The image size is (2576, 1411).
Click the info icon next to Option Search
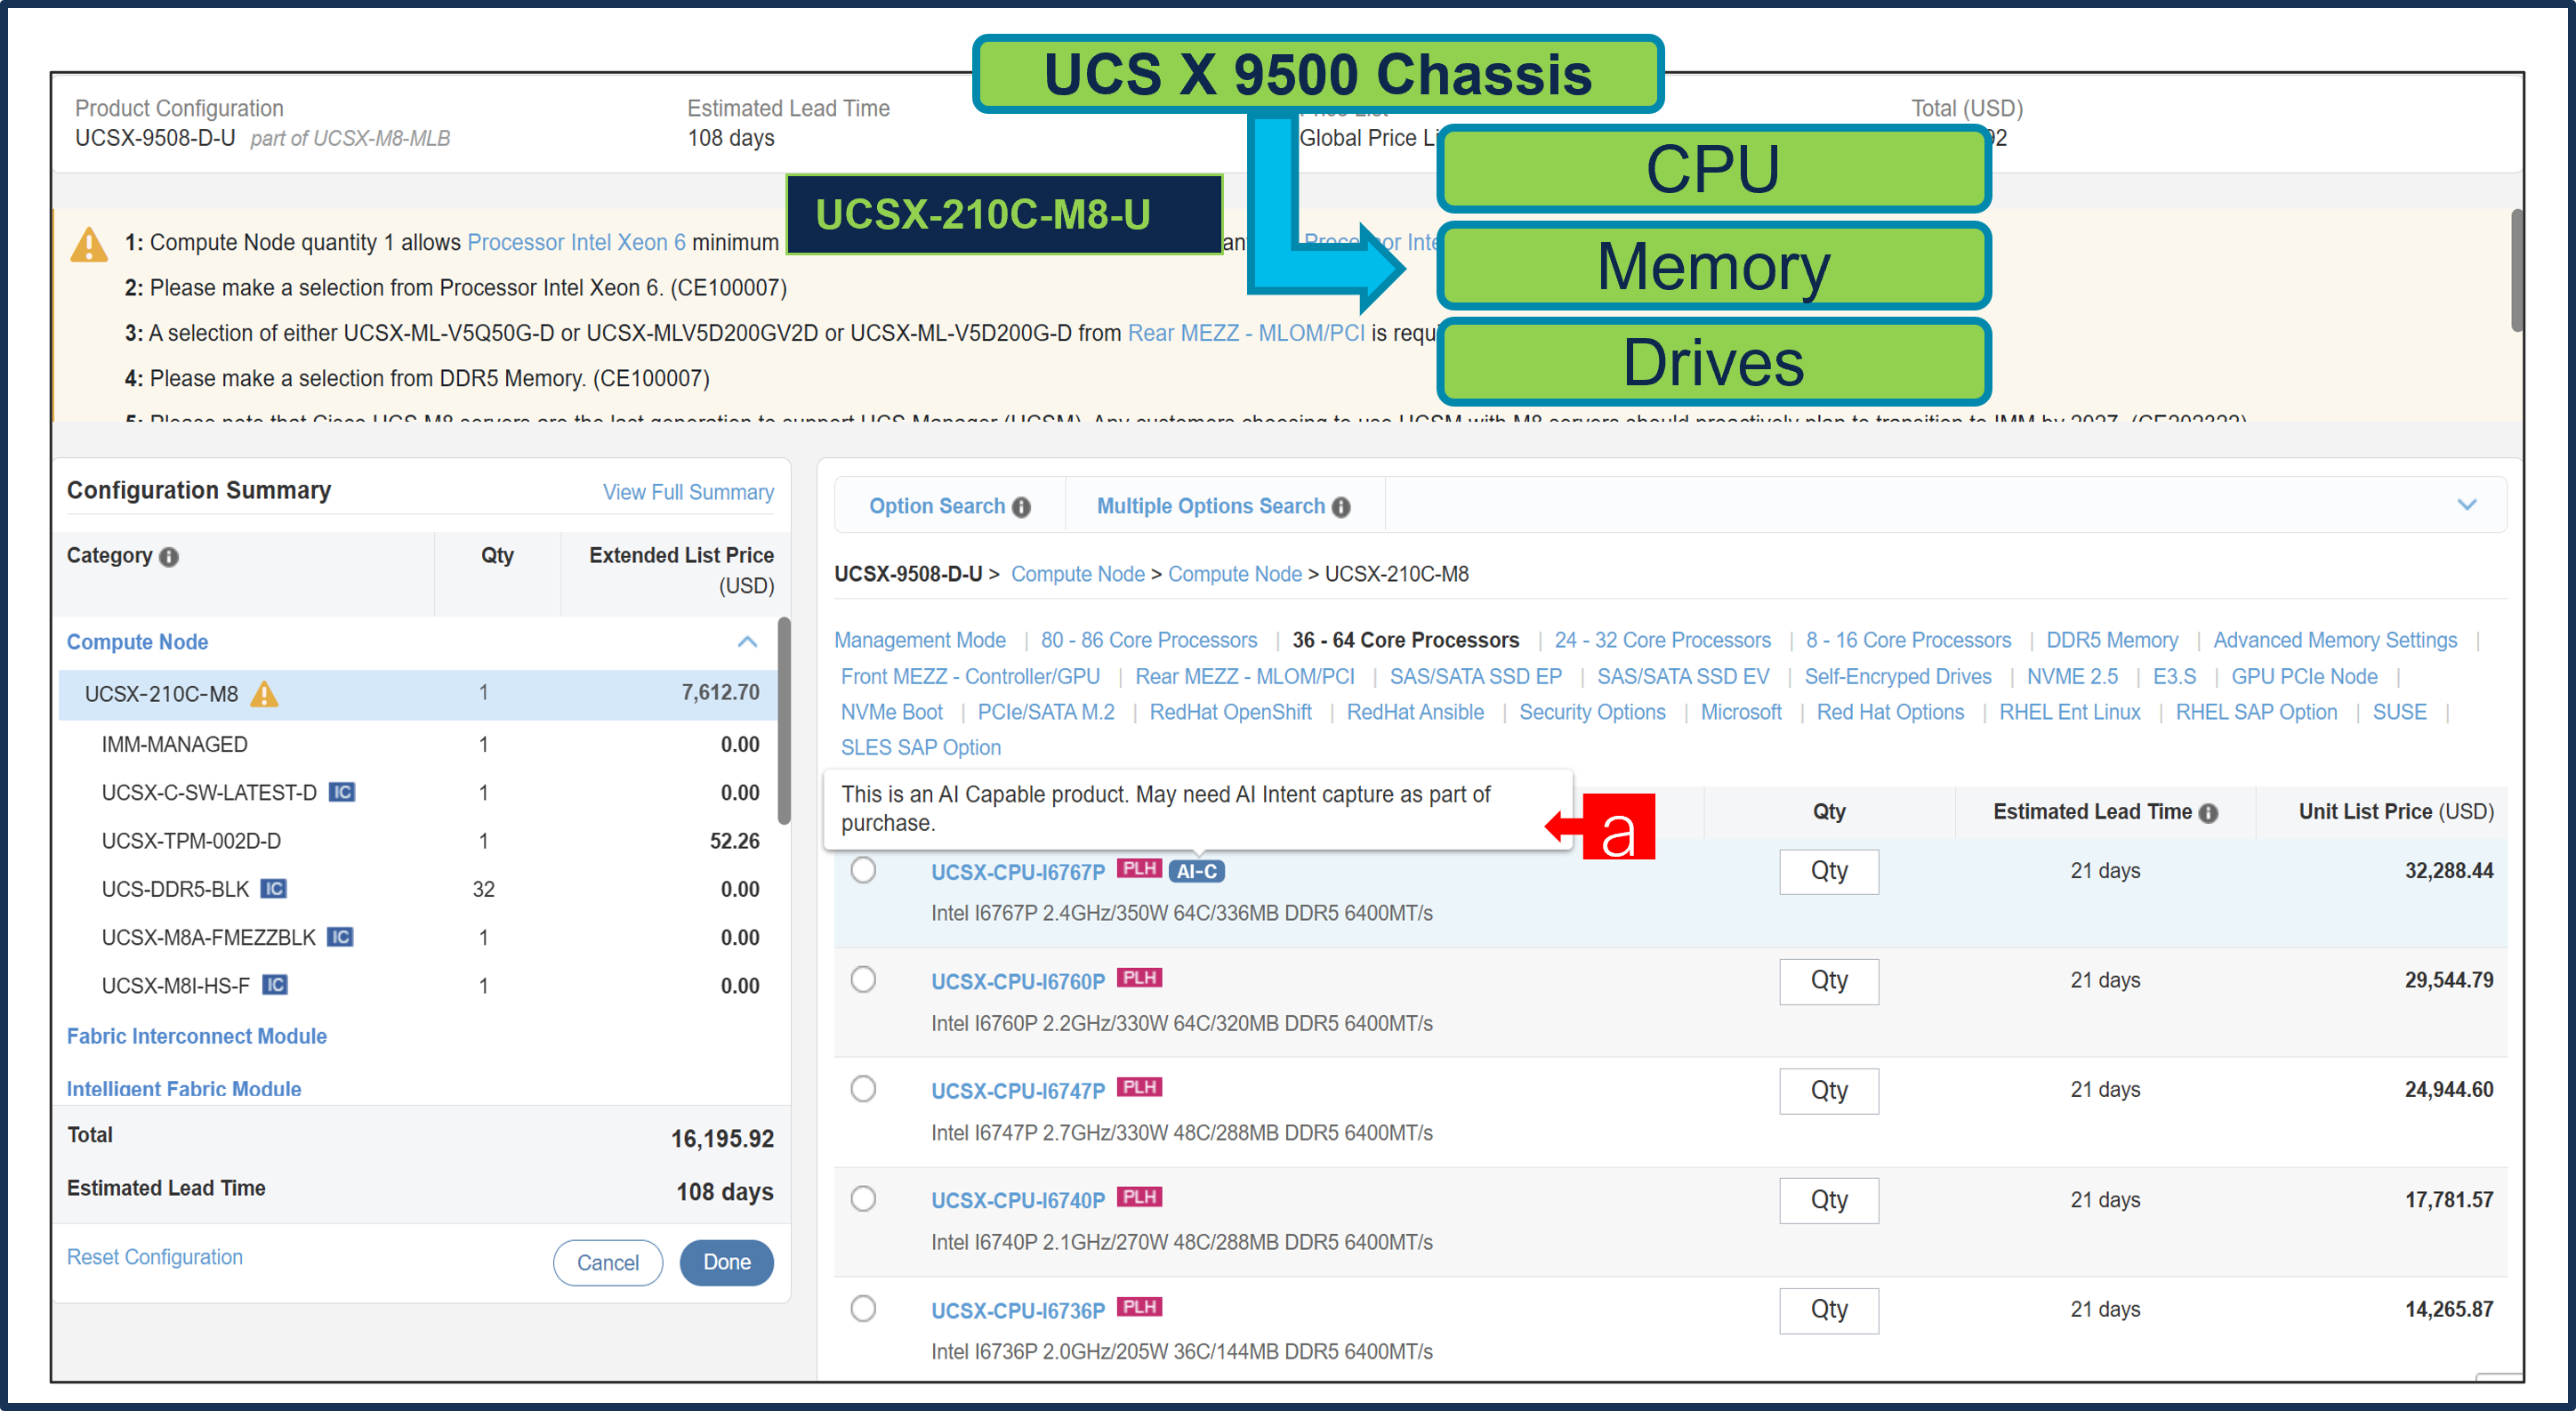coord(1021,507)
